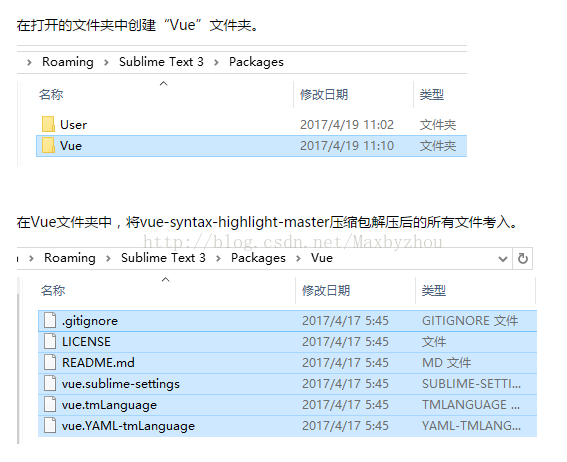Select the User folder name

click(x=73, y=125)
